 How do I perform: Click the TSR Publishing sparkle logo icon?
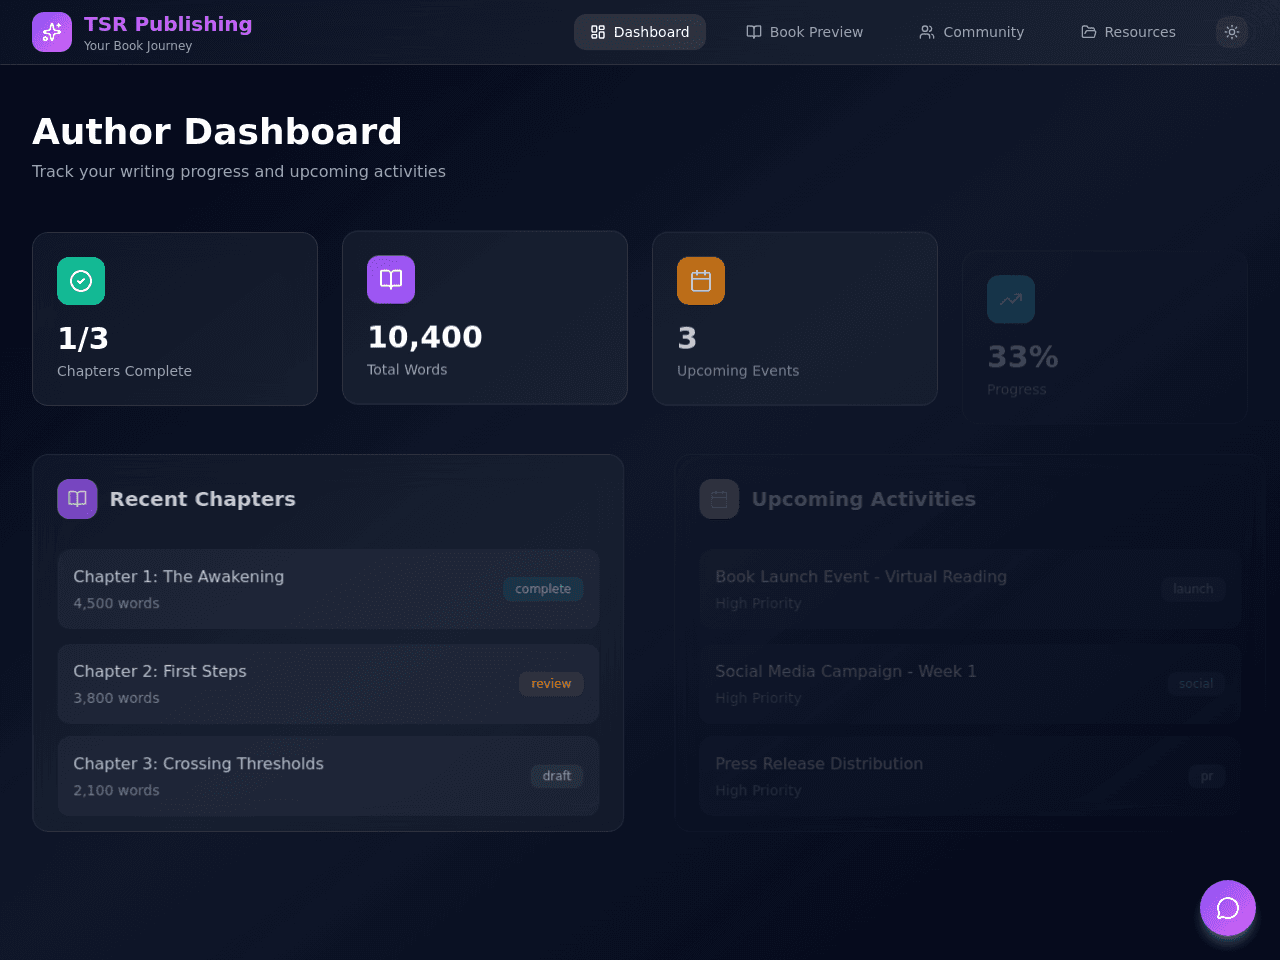tap(52, 32)
